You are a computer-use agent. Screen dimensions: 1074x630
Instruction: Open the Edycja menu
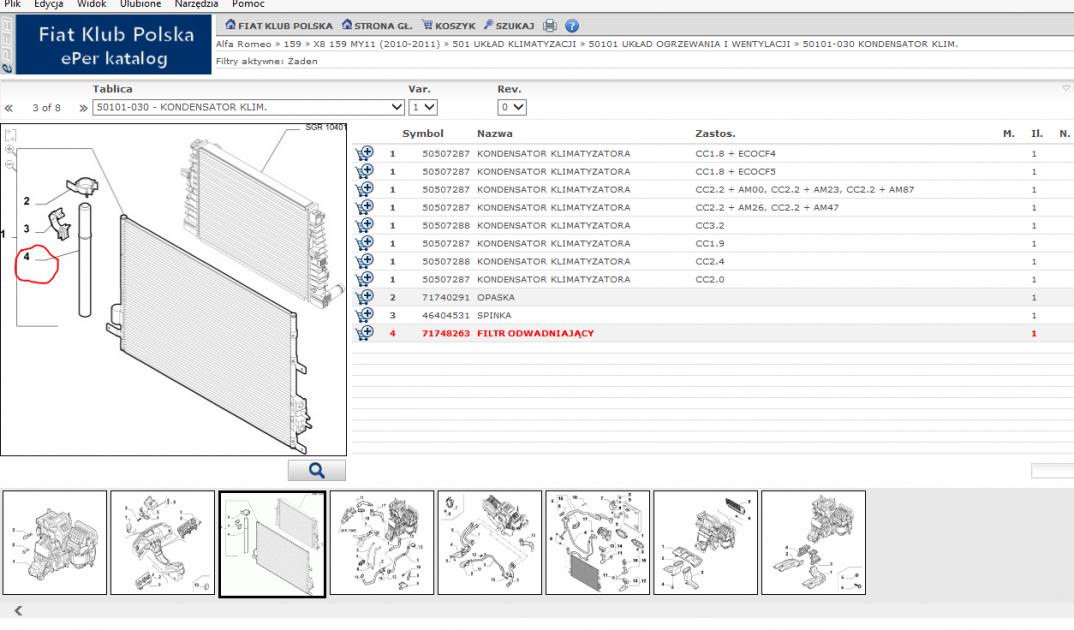(x=49, y=4)
